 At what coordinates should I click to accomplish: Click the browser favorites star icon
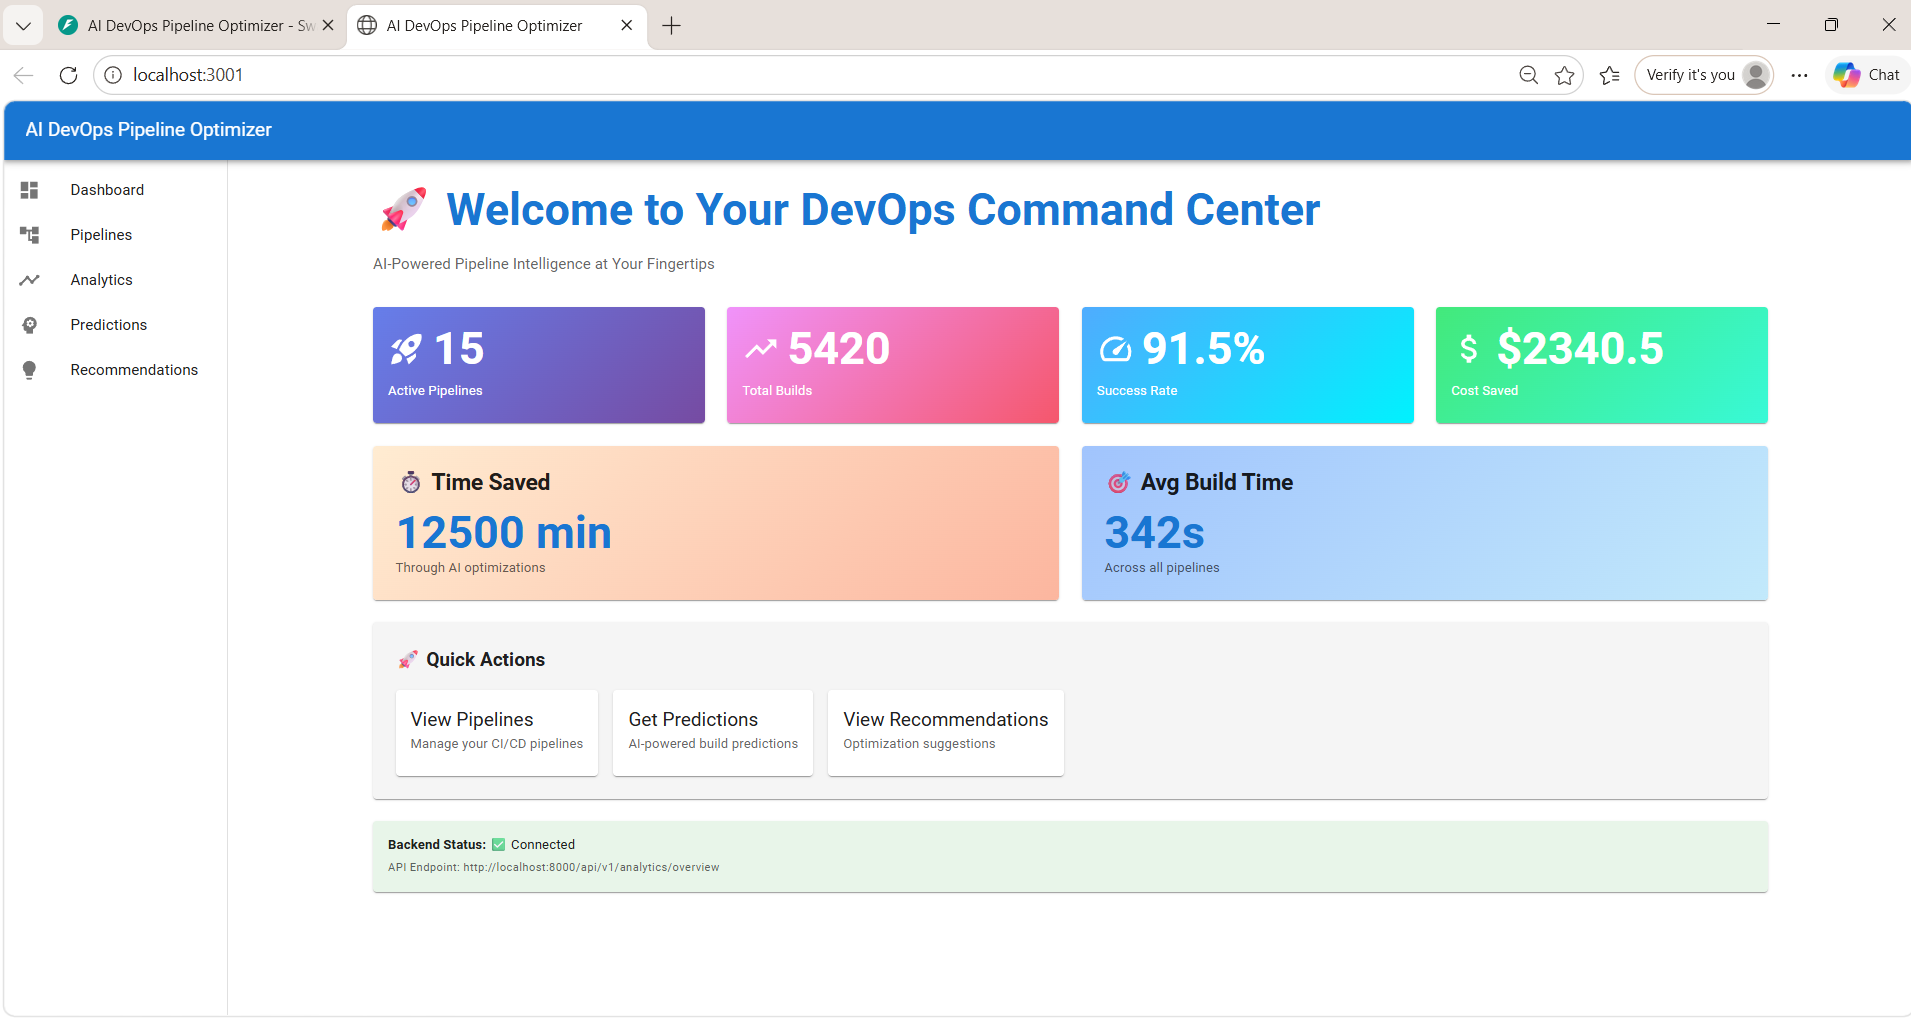point(1565,74)
